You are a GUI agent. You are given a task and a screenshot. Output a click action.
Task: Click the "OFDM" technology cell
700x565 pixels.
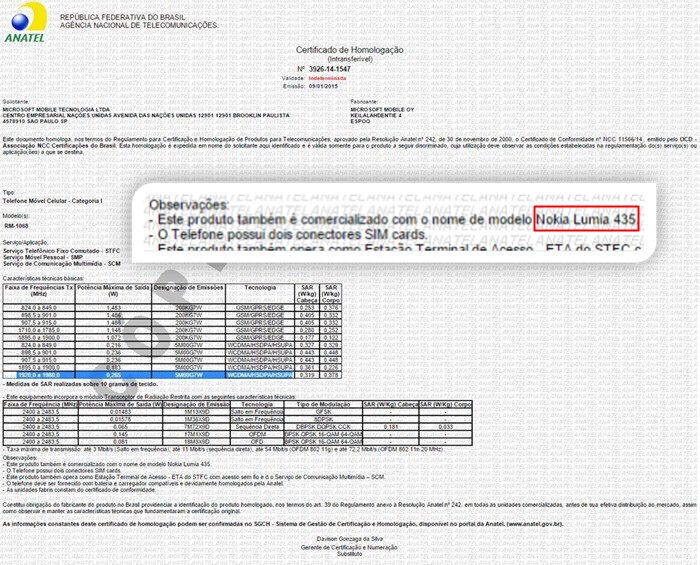[257, 434]
